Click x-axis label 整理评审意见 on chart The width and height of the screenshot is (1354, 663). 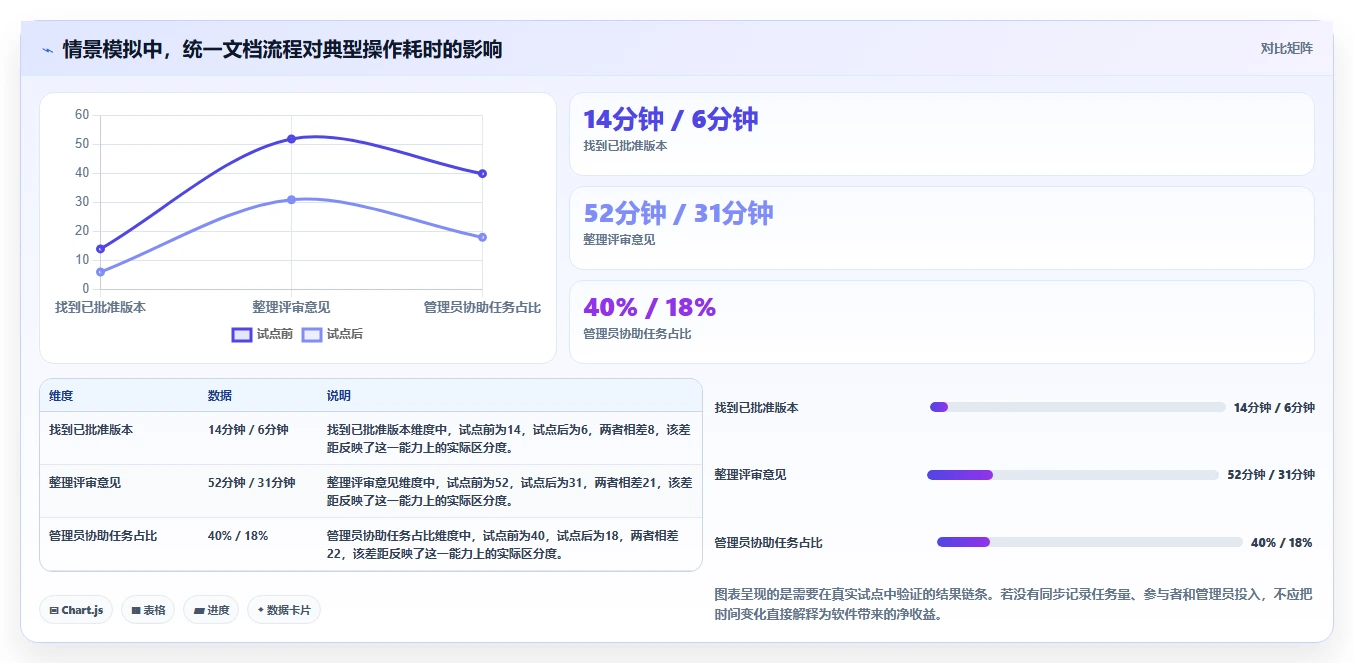pos(291,307)
